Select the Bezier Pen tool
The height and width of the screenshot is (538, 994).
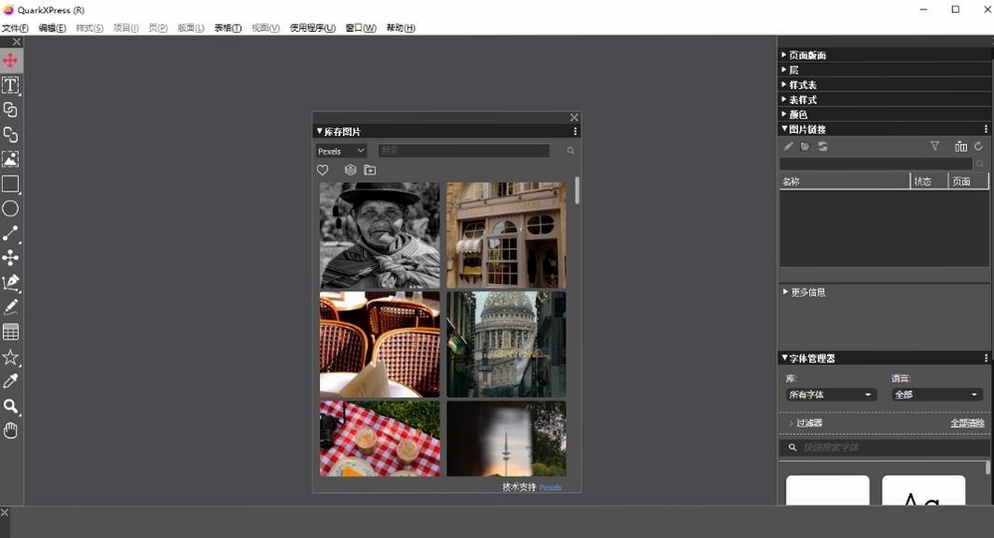[11, 283]
